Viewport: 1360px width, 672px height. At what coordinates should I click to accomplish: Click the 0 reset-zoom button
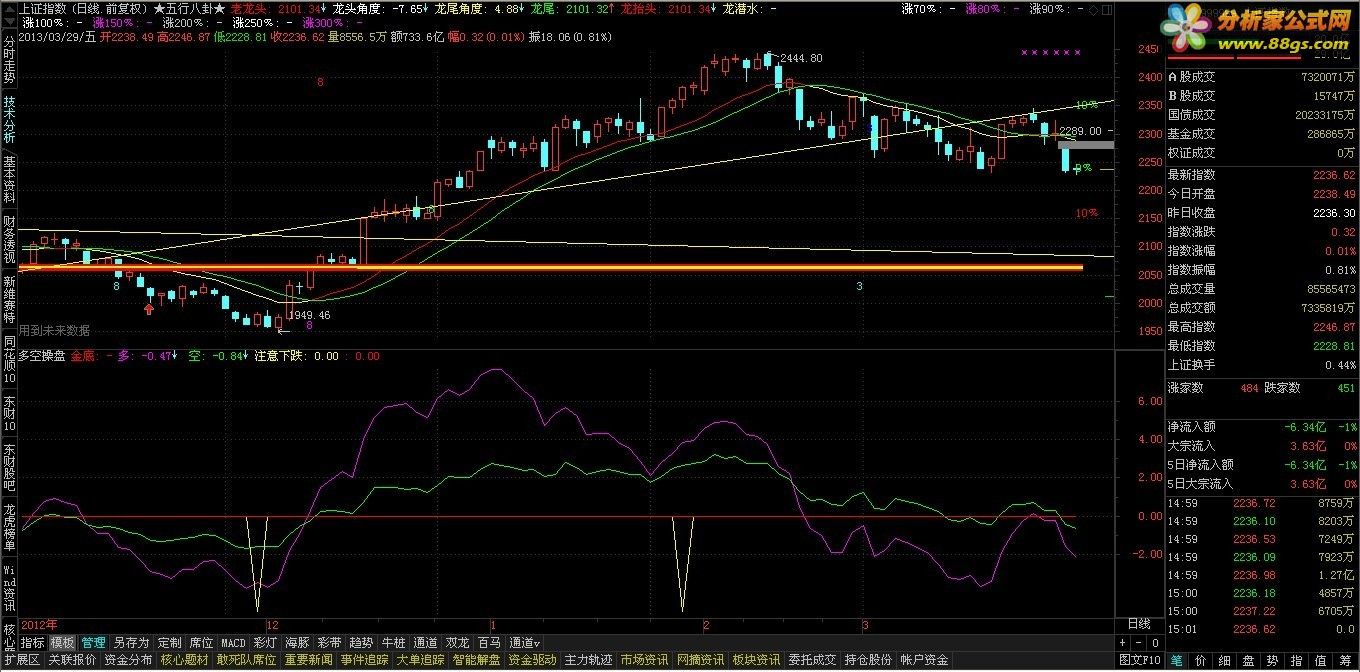click(x=1155, y=643)
